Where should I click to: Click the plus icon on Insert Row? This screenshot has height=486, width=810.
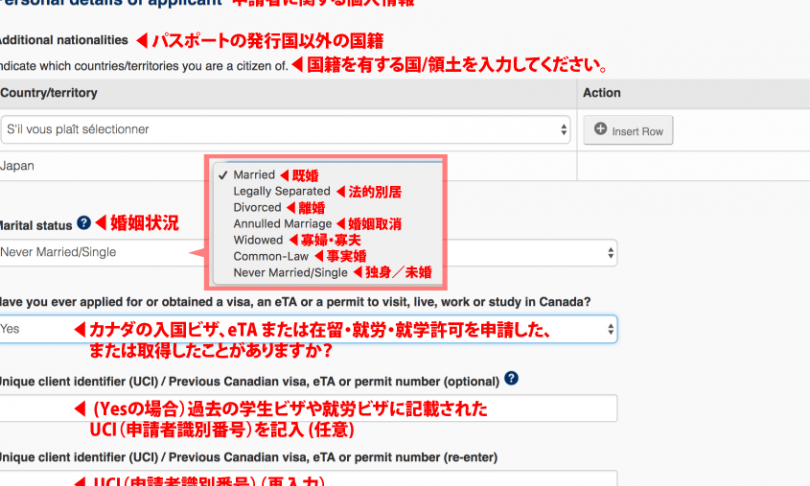pos(600,129)
